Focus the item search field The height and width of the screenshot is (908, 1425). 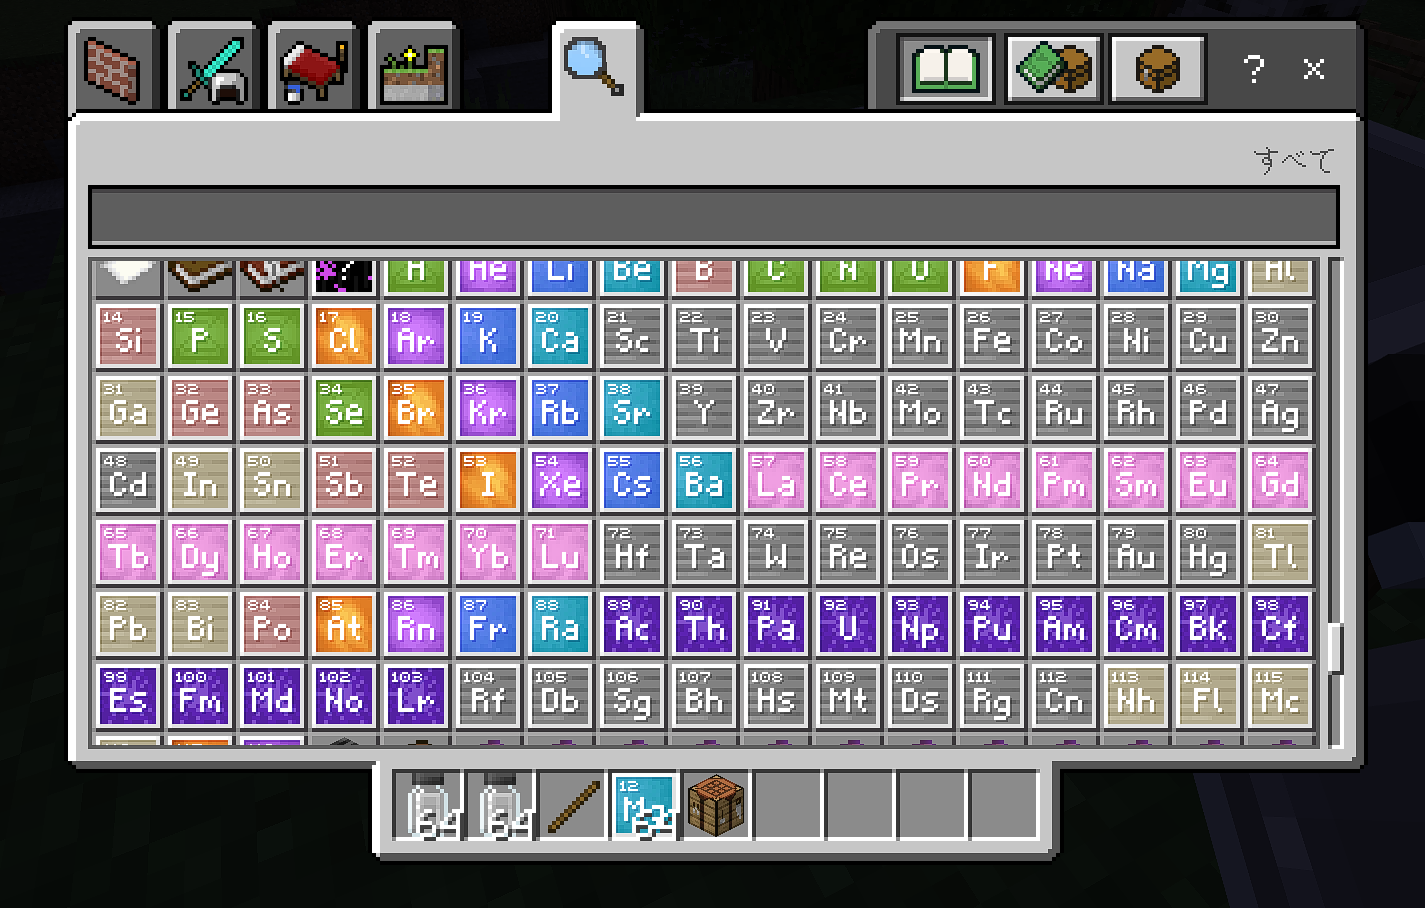713,216
